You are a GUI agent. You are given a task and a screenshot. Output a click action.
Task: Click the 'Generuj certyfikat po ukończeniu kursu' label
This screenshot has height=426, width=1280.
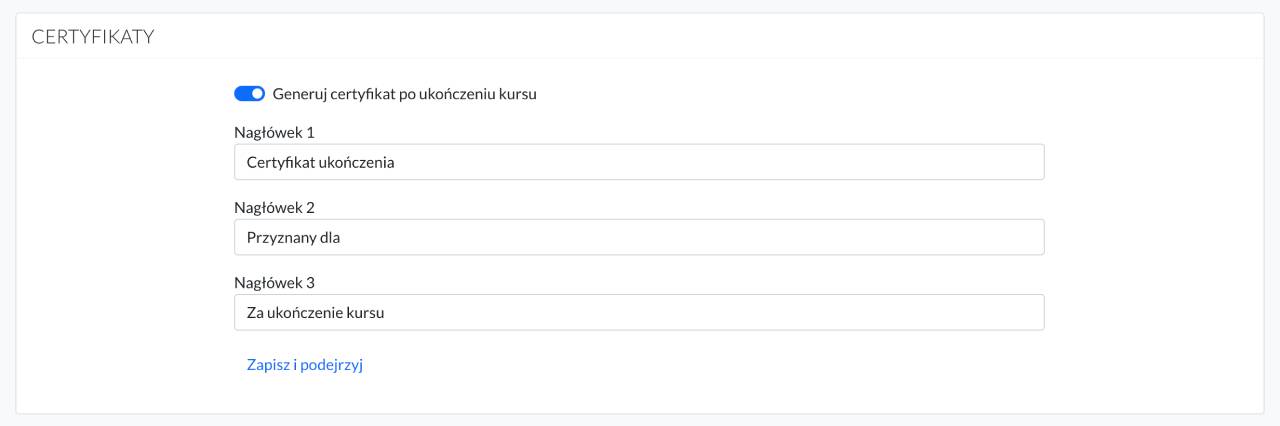pos(405,94)
